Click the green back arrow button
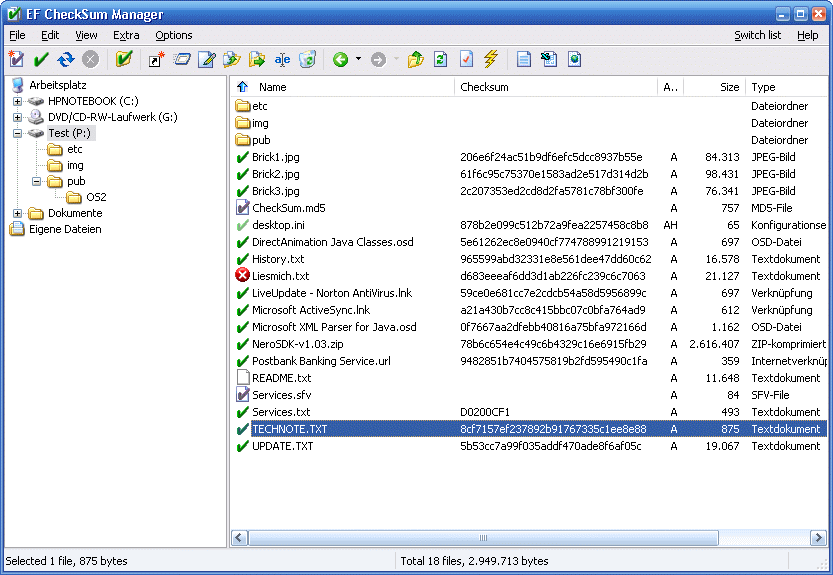The height and width of the screenshot is (575, 833). tap(341, 59)
